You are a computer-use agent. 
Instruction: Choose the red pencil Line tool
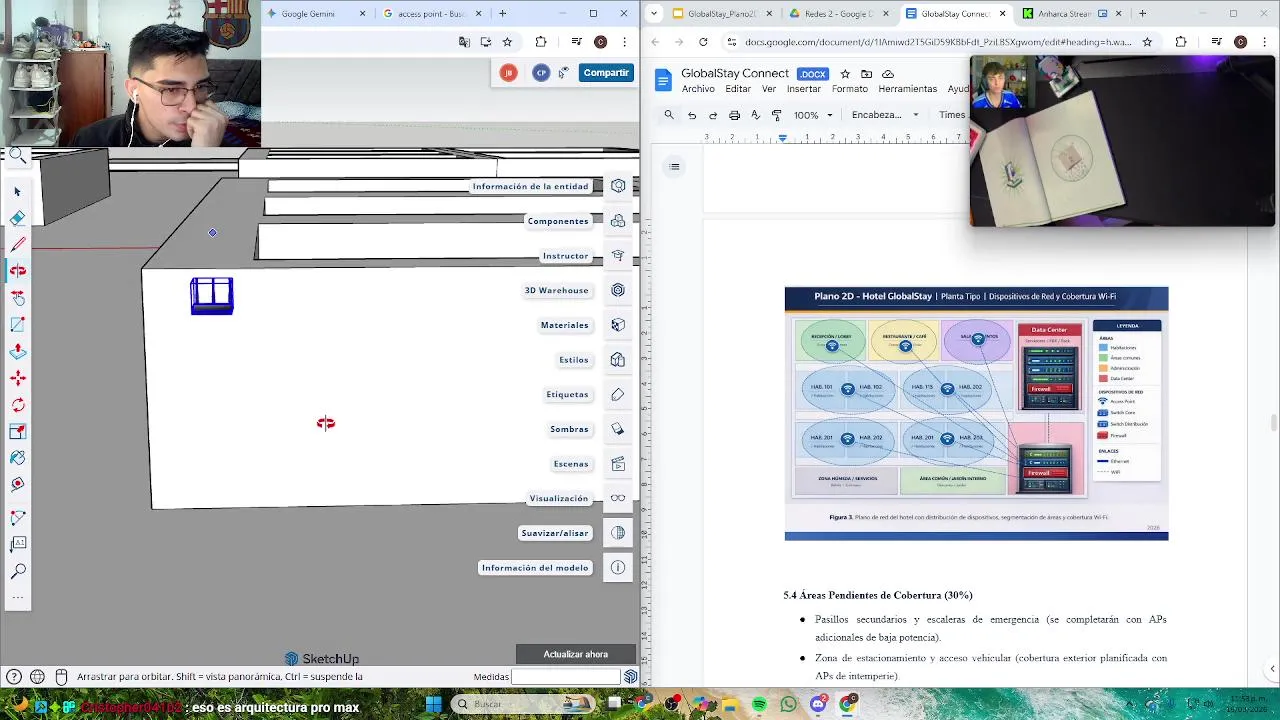coord(17,244)
